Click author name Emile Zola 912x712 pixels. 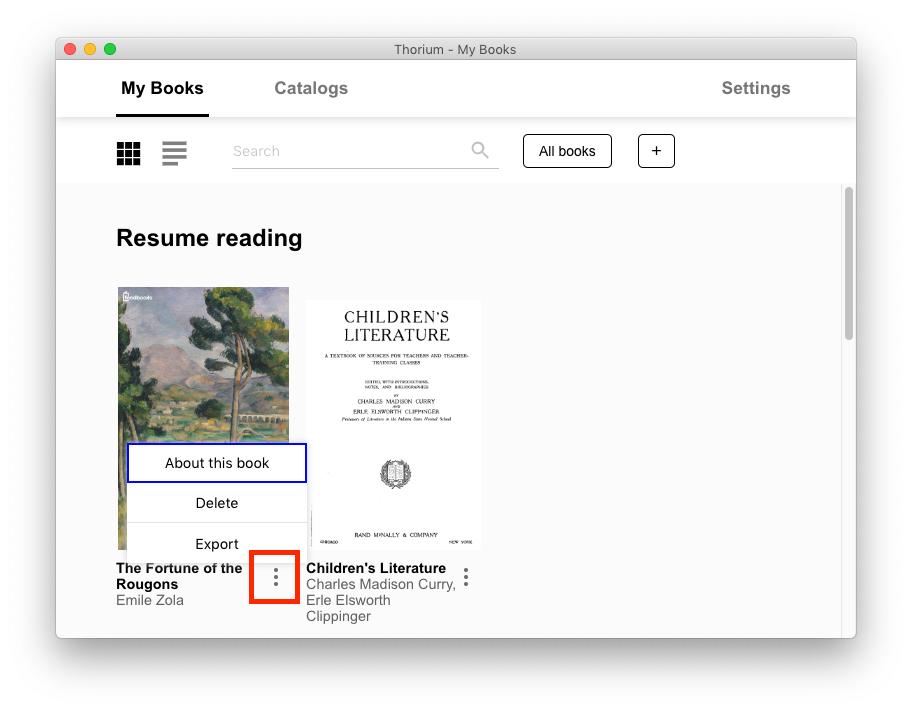pyautogui.click(x=150, y=600)
